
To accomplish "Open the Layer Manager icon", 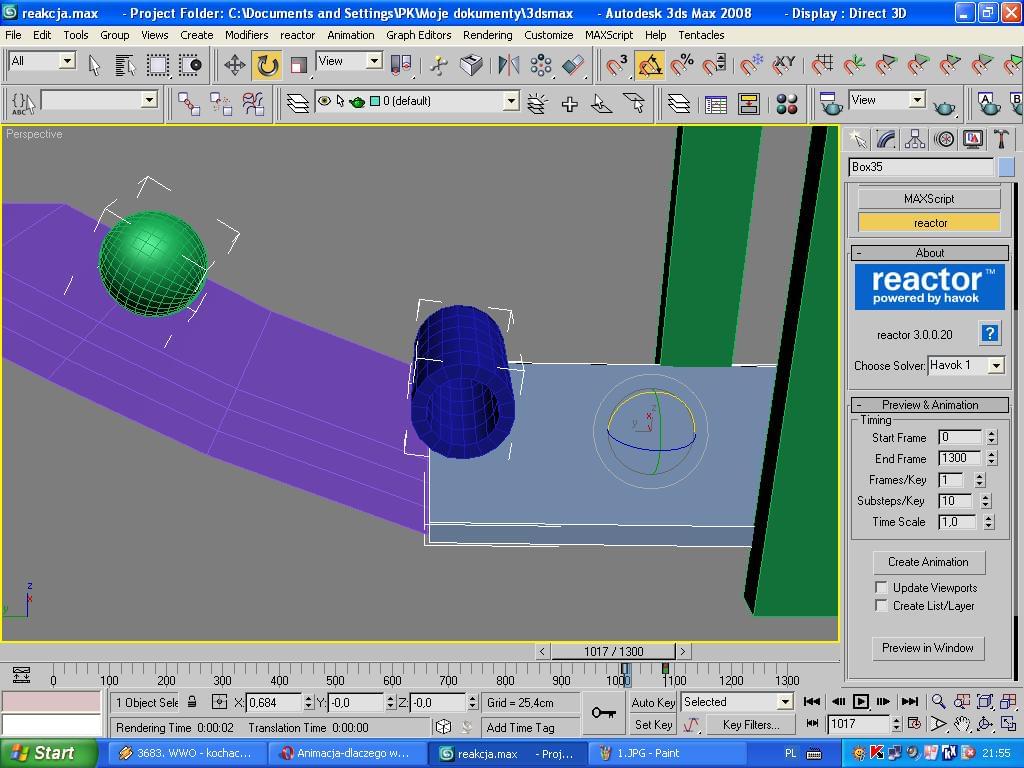I will tap(298, 103).
